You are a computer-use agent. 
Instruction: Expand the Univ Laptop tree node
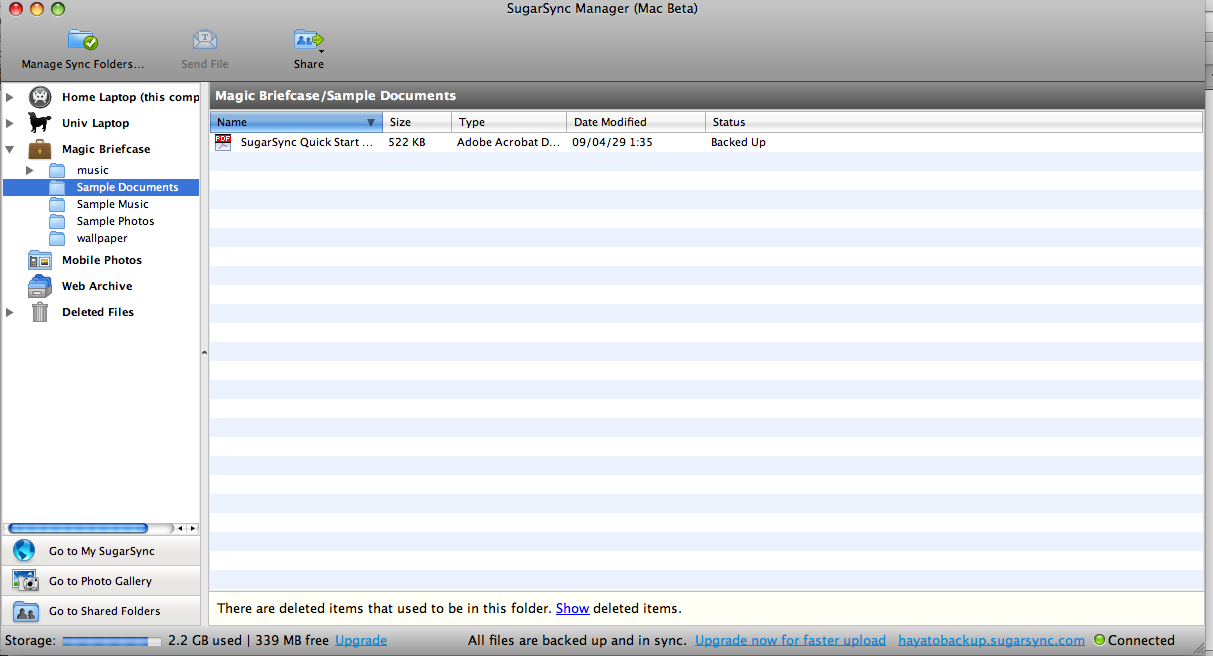(10, 123)
